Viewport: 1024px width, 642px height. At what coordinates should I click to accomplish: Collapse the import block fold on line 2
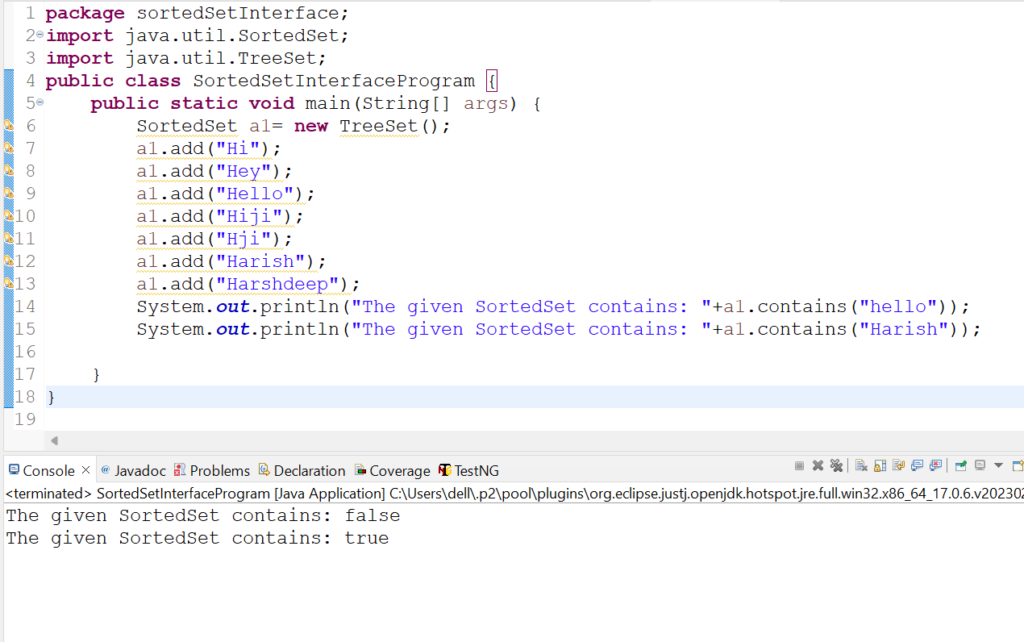pos(40,34)
